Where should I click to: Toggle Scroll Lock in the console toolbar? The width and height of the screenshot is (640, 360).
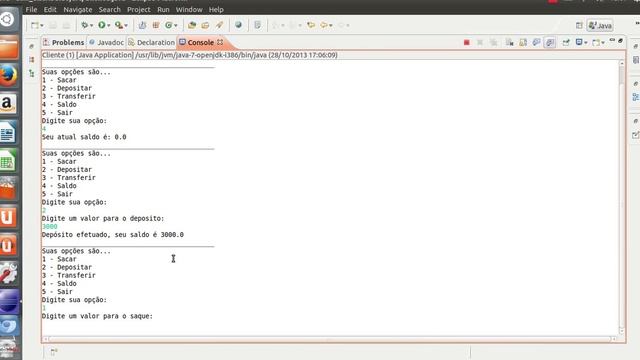[x=523, y=42]
